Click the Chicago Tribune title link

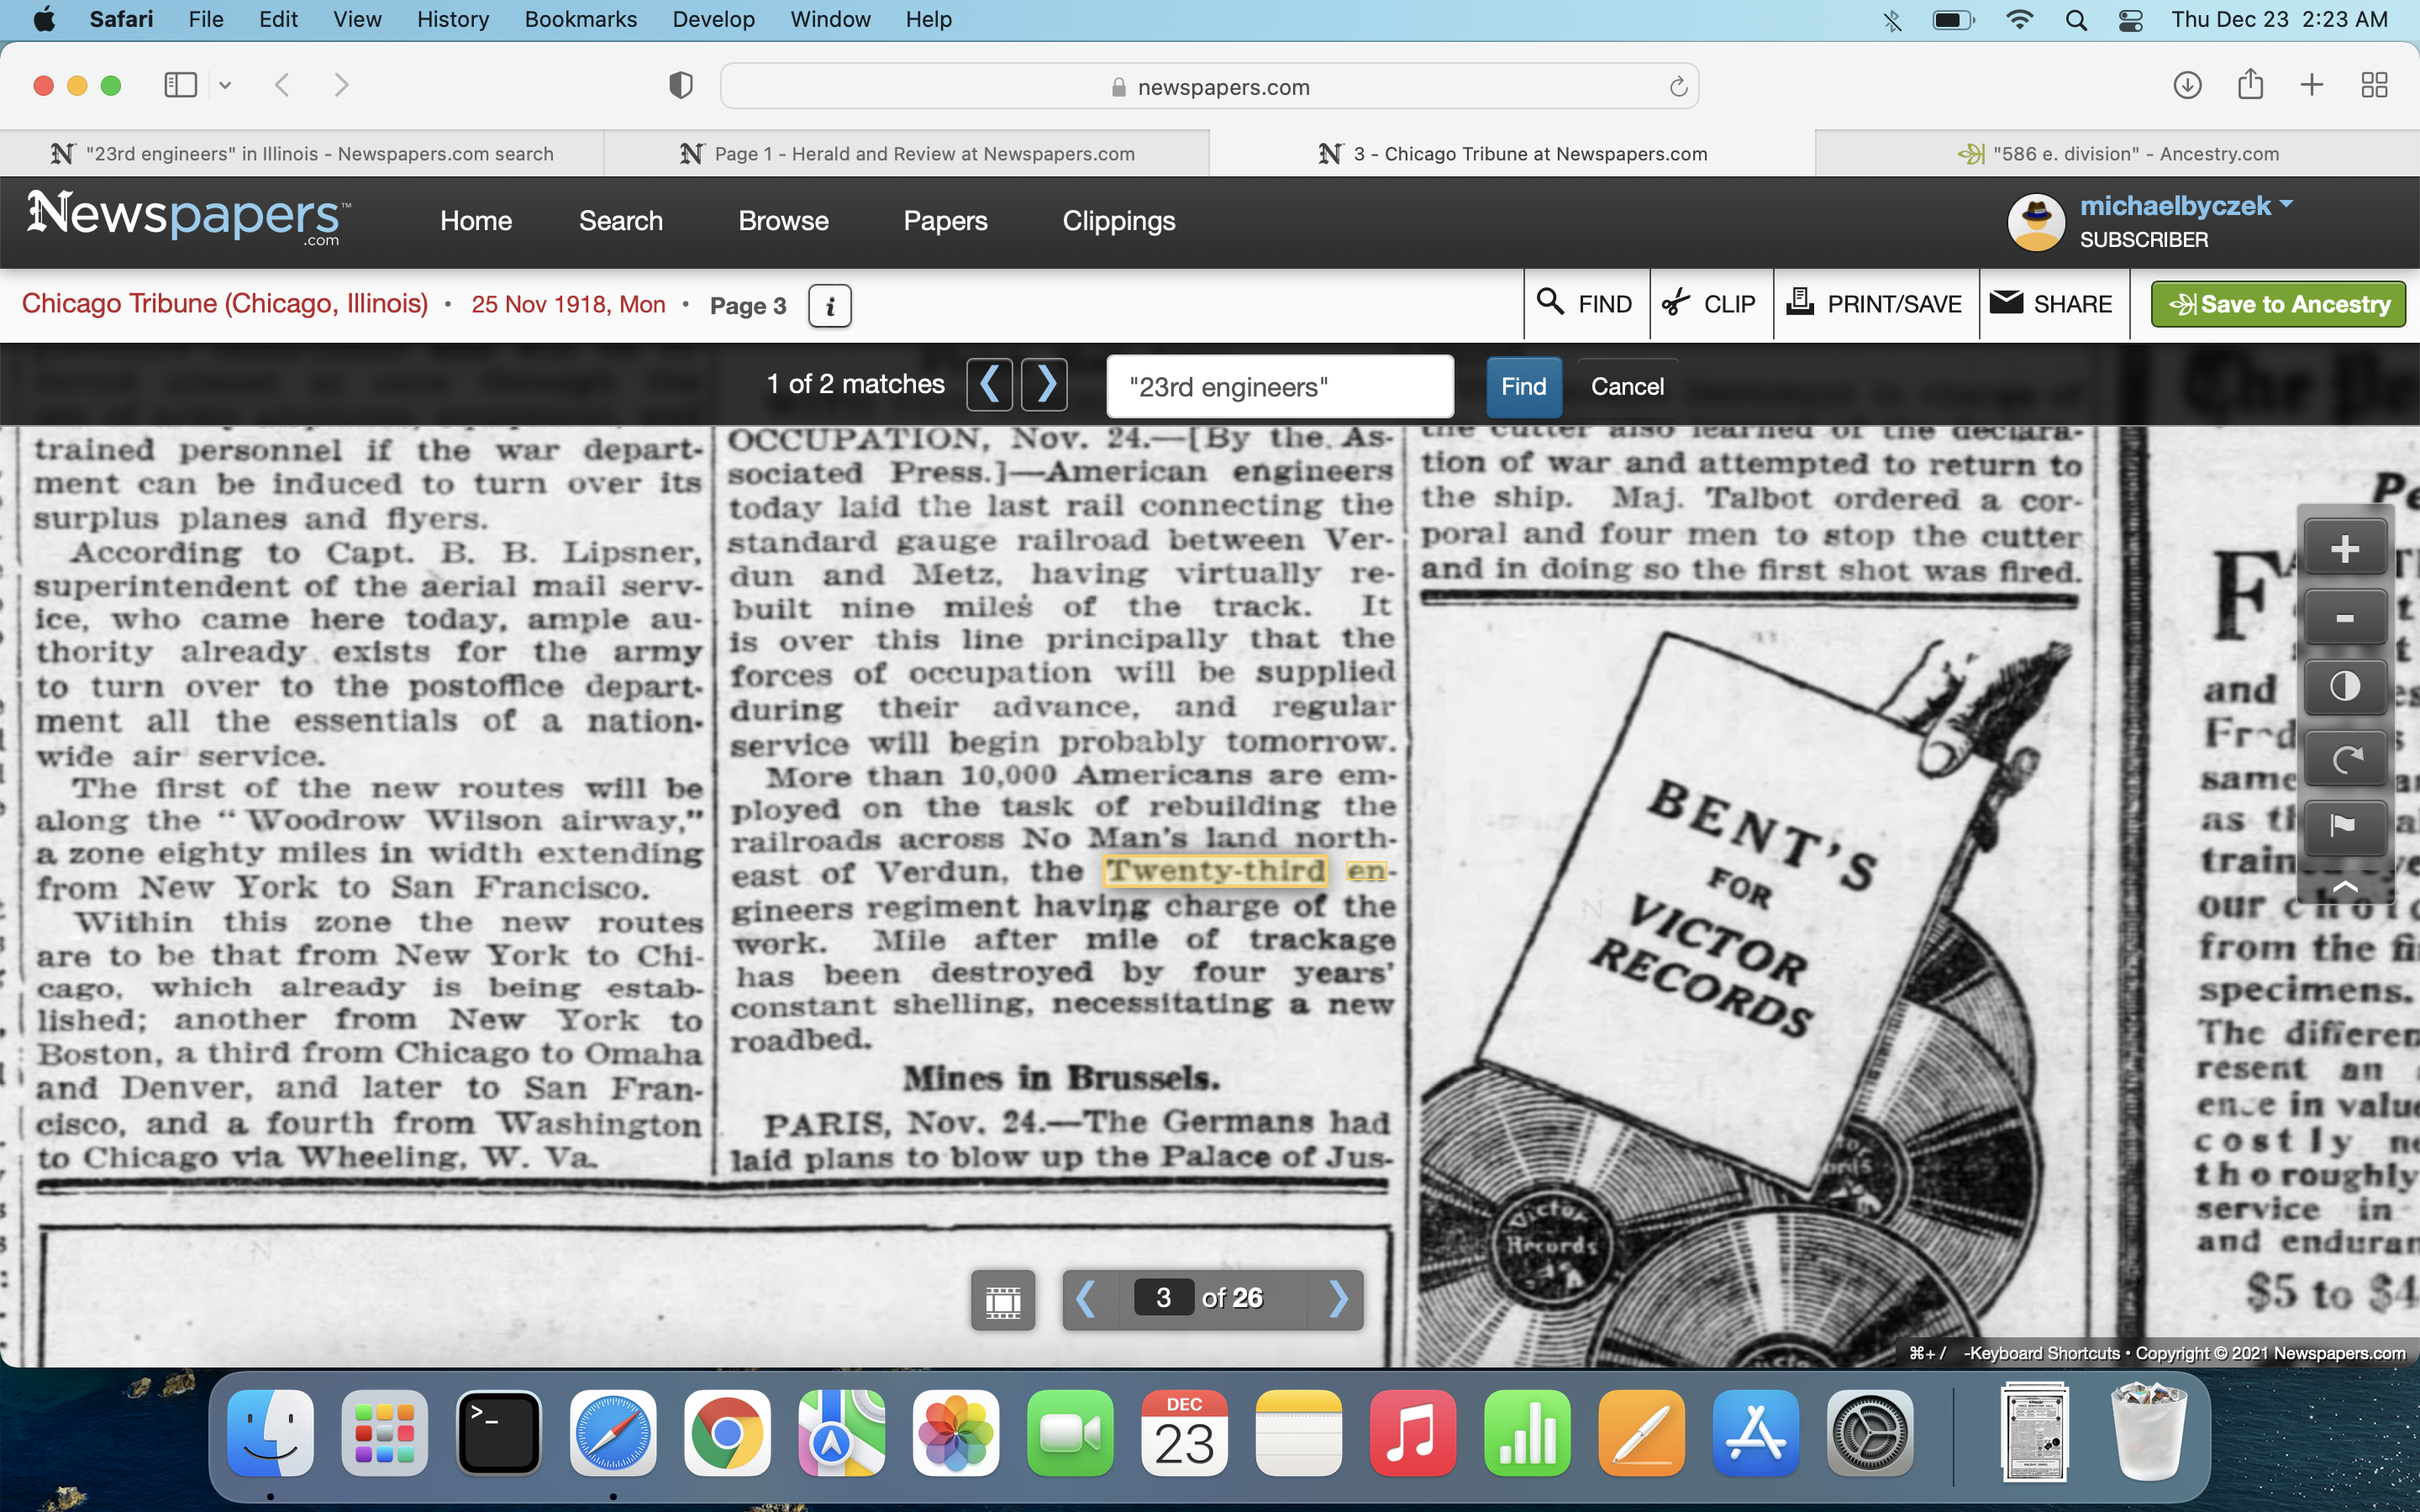(225, 304)
